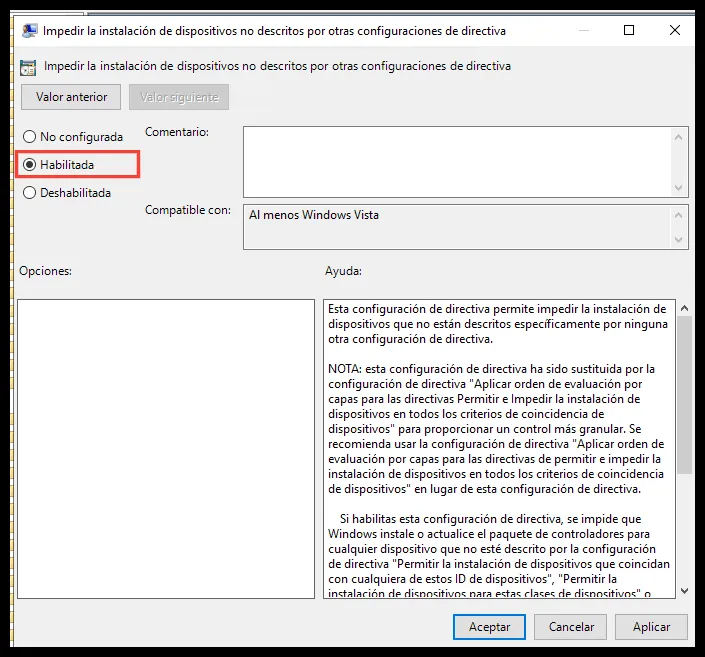Click Aplicar to apply the policy

[x=651, y=627]
